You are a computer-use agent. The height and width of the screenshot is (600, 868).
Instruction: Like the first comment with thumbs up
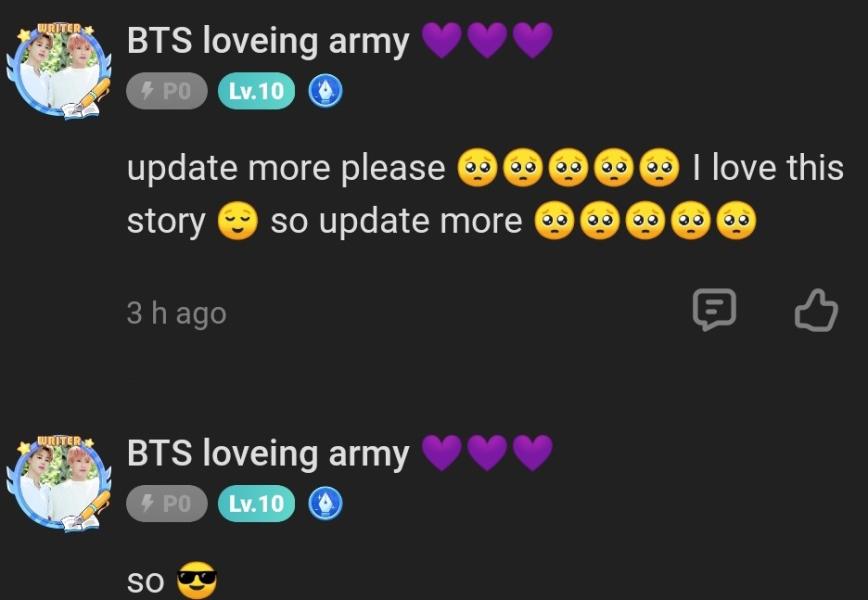click(x=816, y=310)
